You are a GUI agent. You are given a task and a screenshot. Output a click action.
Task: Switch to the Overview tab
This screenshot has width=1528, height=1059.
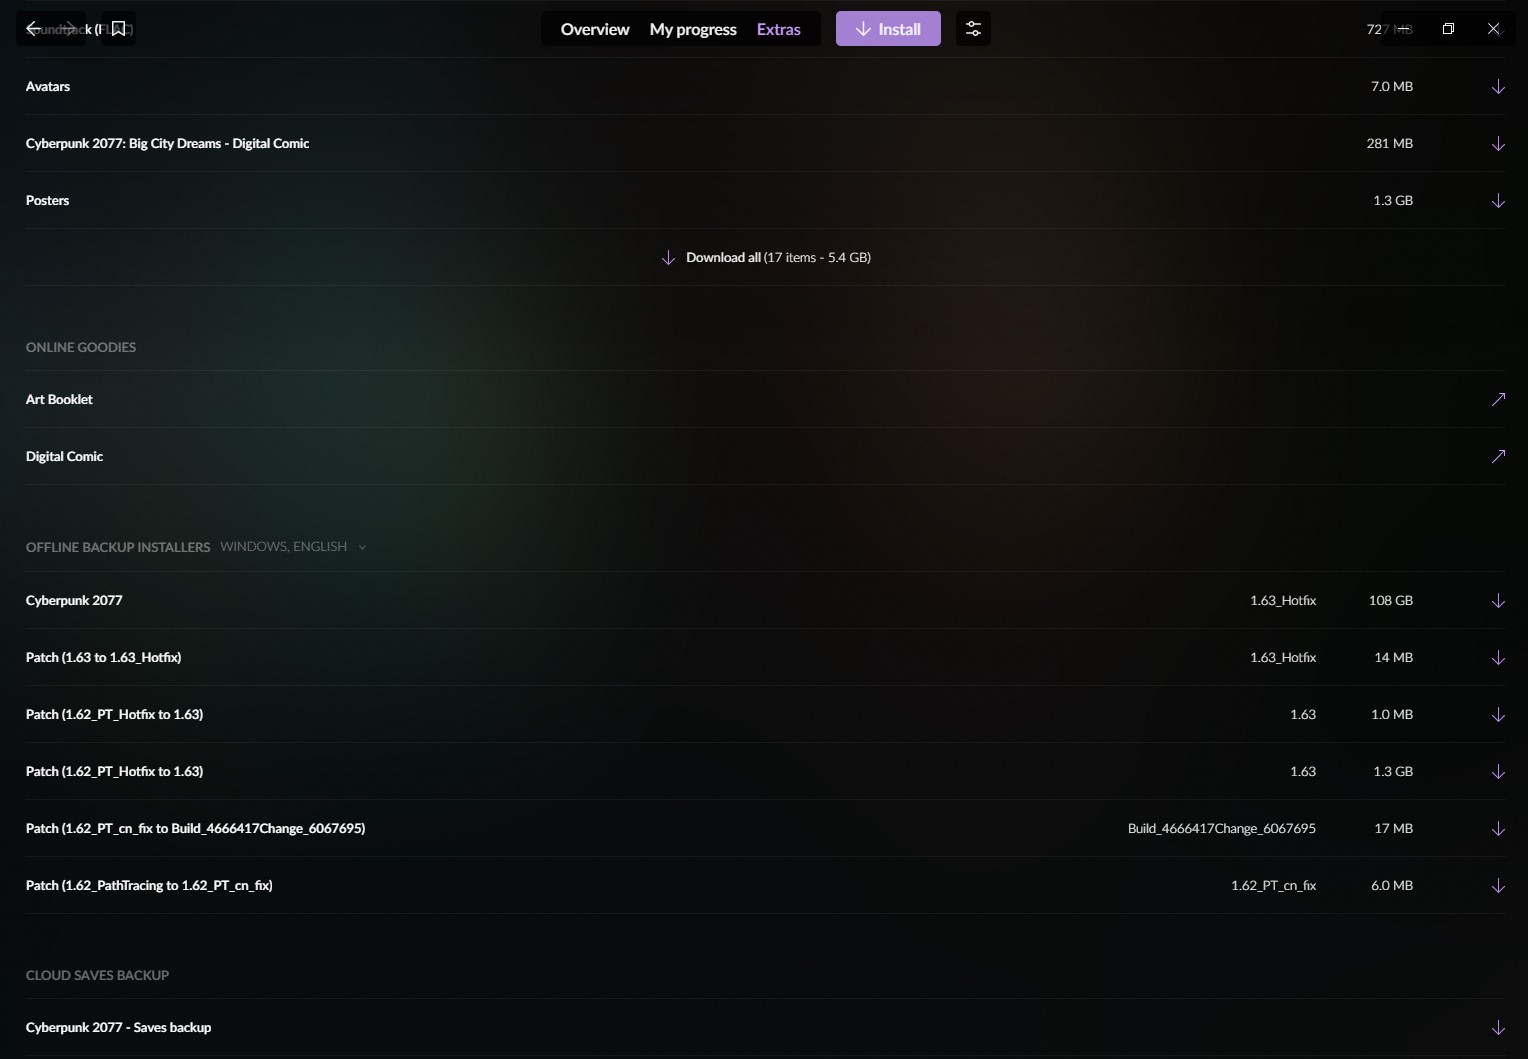[595, 29]
